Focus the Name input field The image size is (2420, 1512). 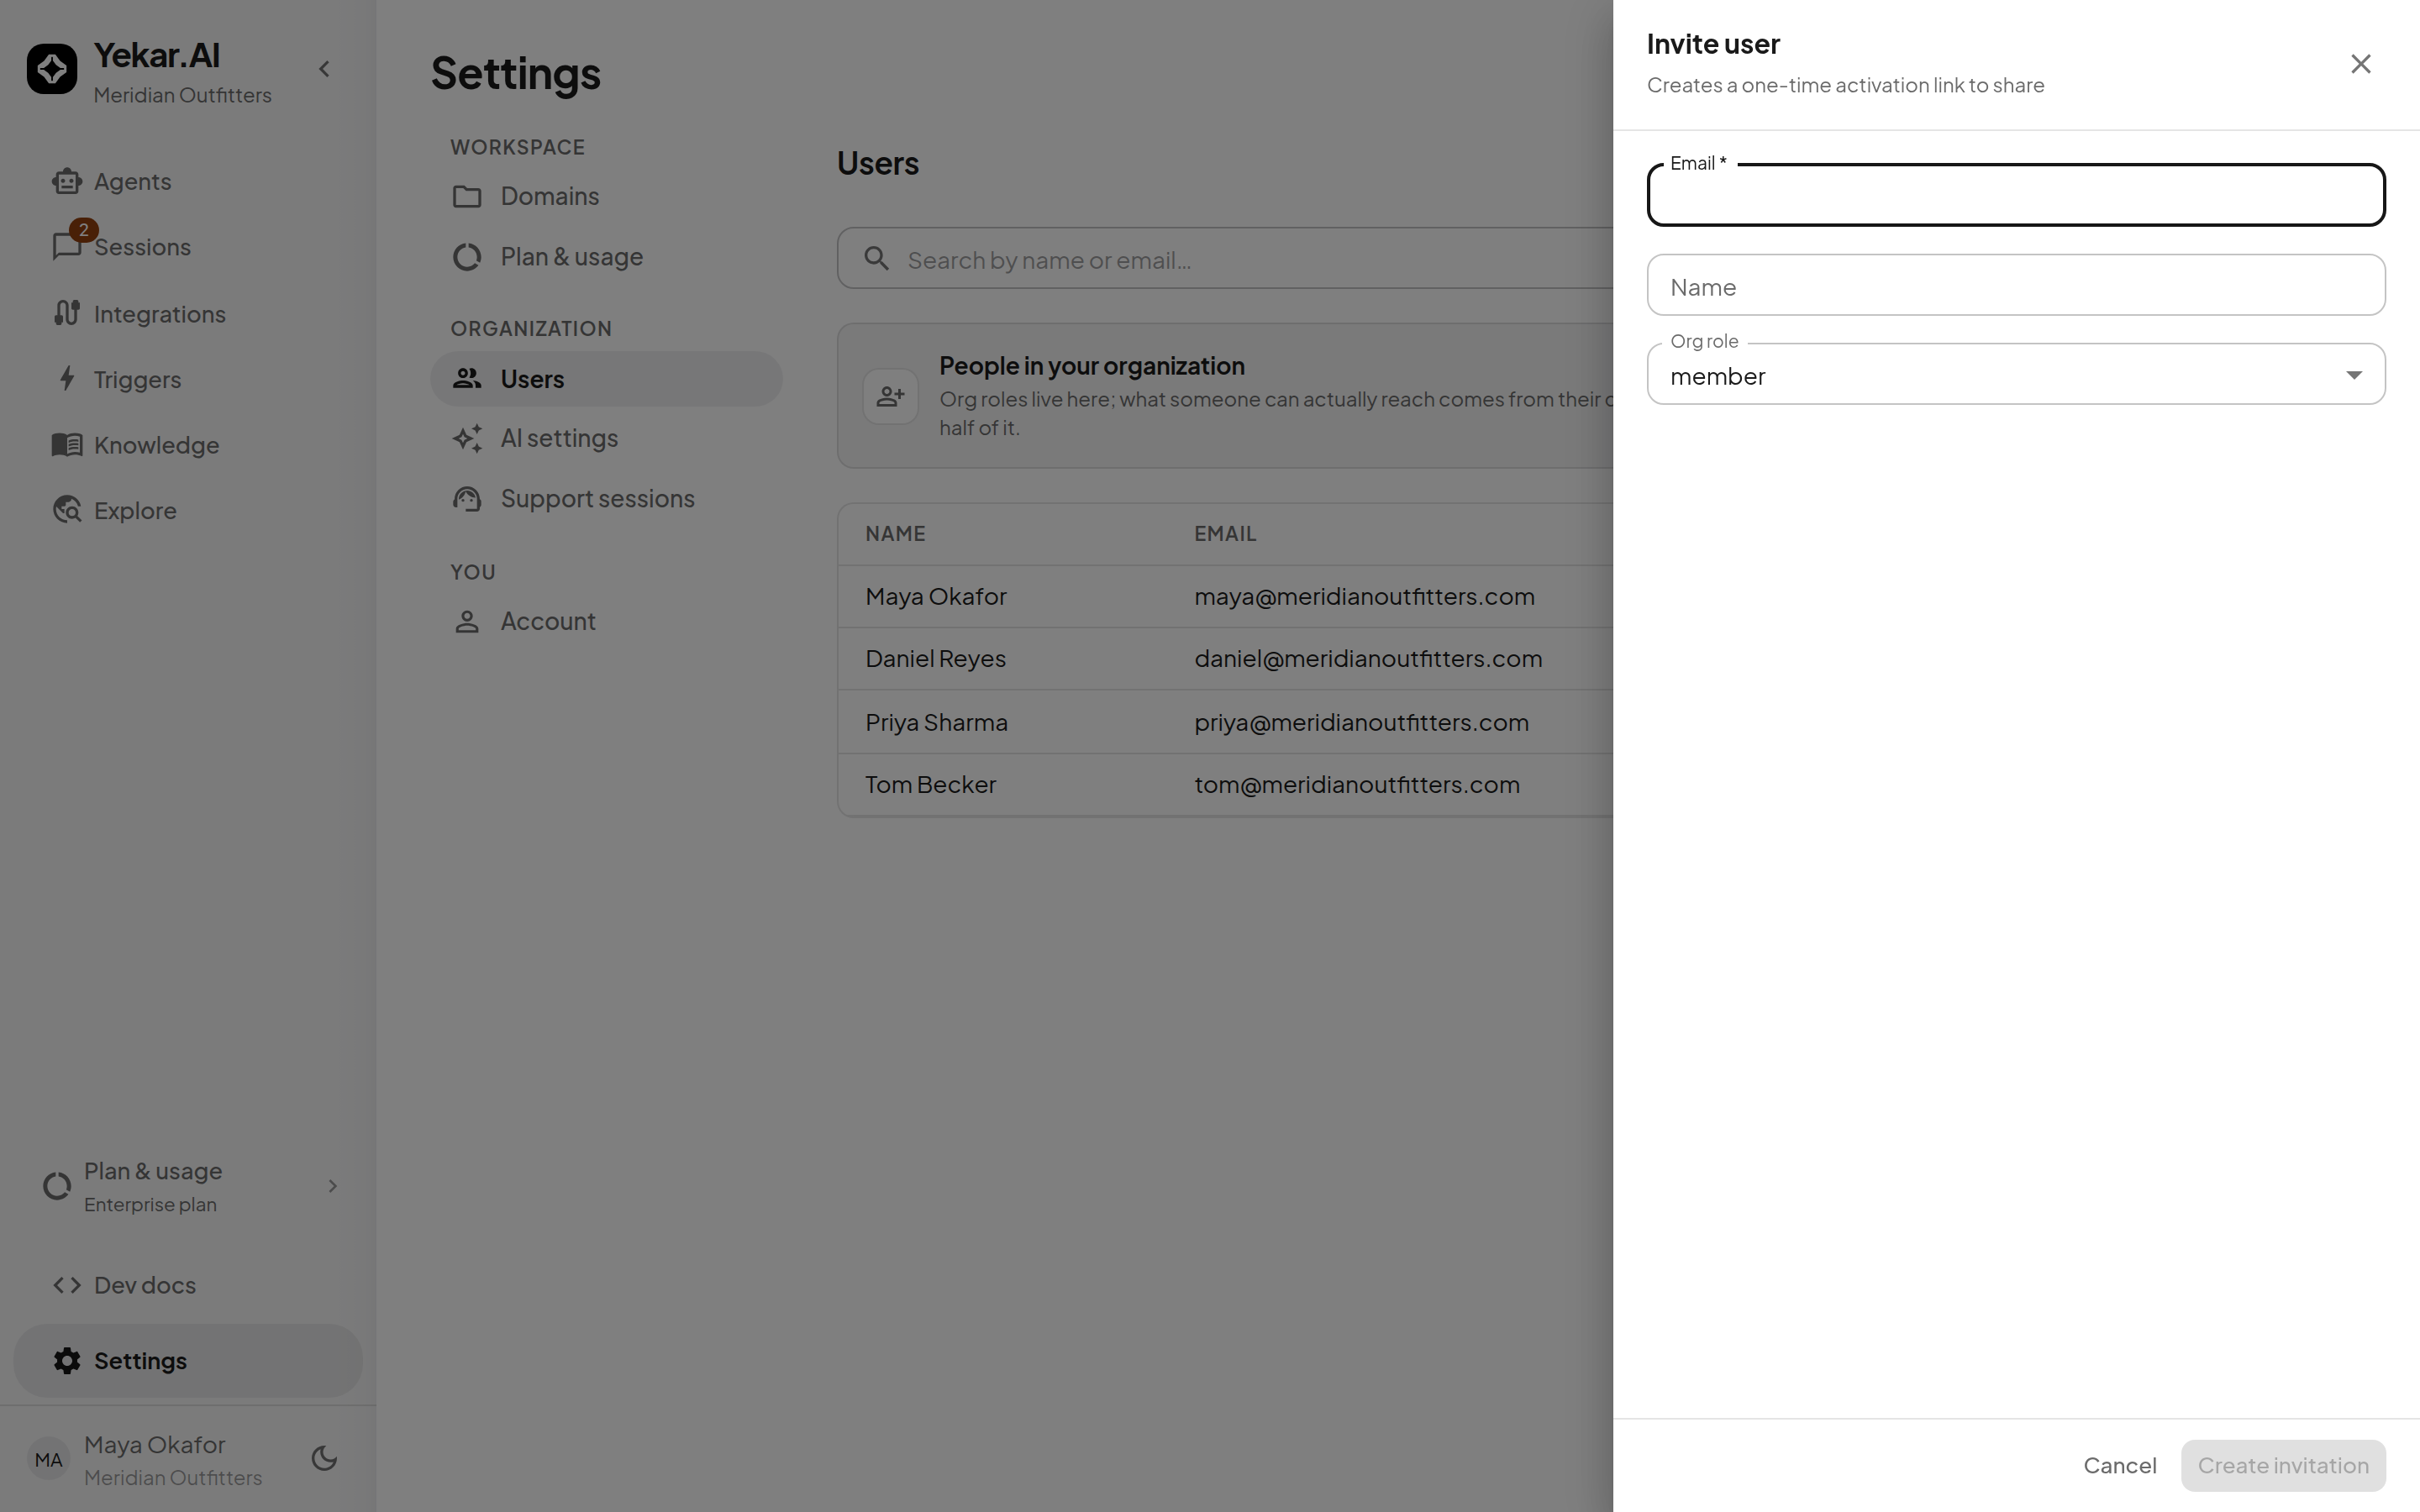click(x=2016, y=286)
